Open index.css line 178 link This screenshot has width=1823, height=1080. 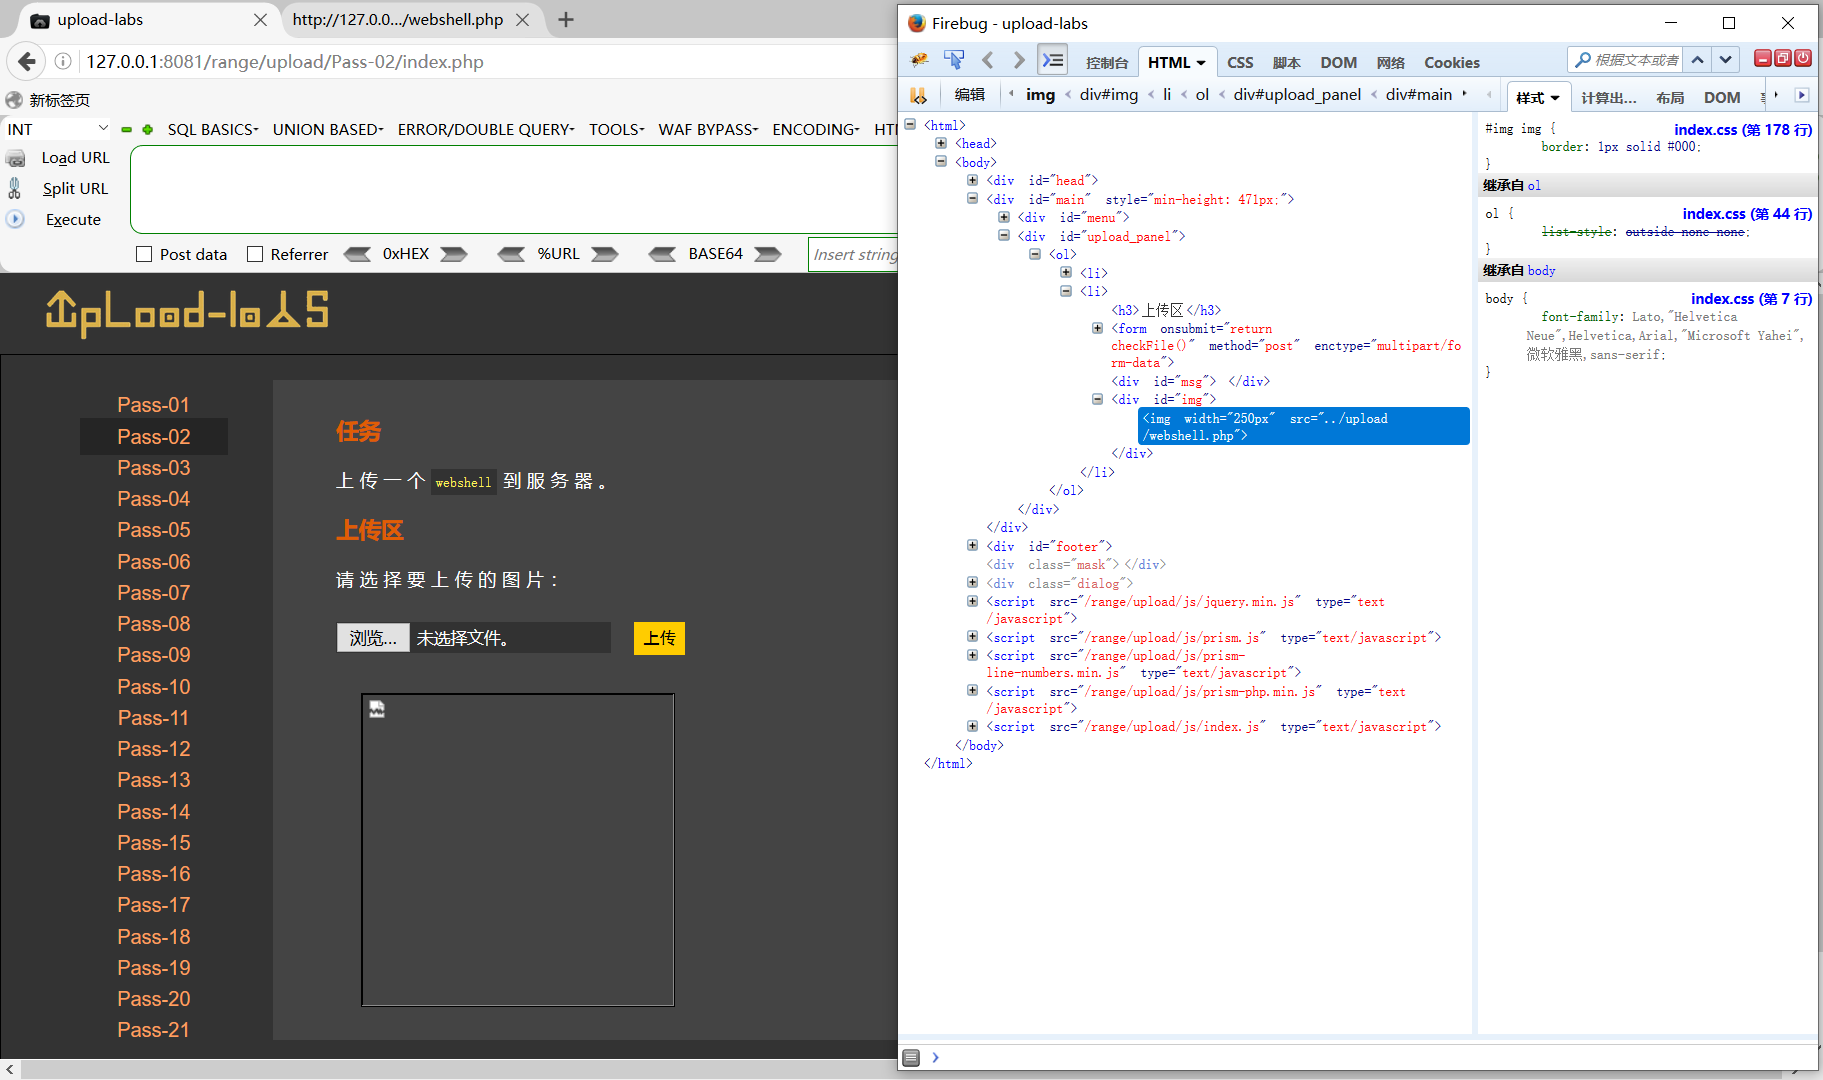tap(1743, 130)
